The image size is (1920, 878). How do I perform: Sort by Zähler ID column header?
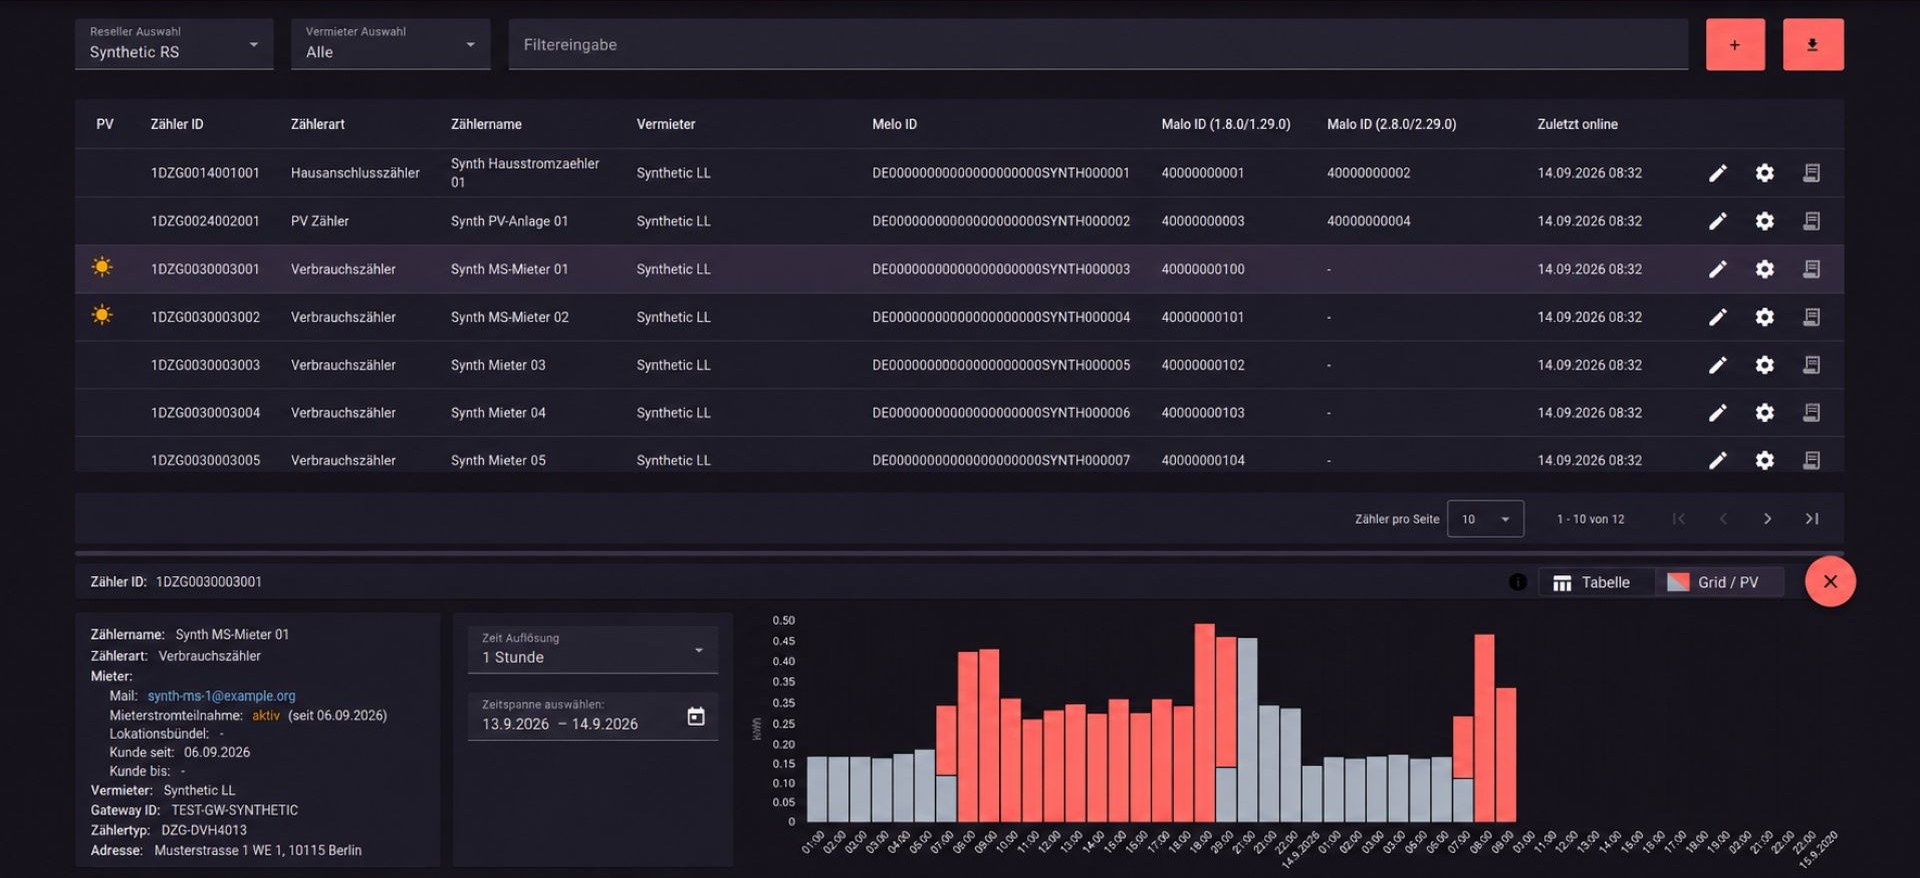[x=177, y=124]
